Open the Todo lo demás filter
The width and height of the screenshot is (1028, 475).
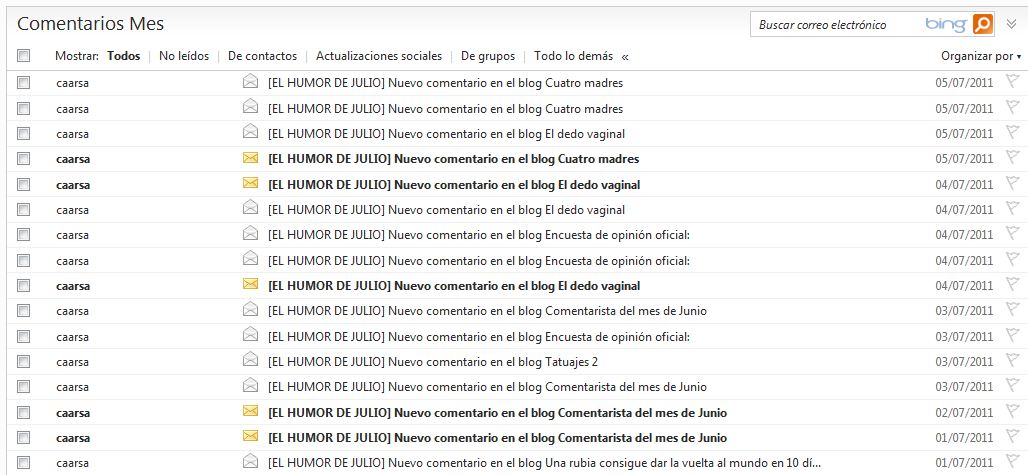click(x=574, y=56)
